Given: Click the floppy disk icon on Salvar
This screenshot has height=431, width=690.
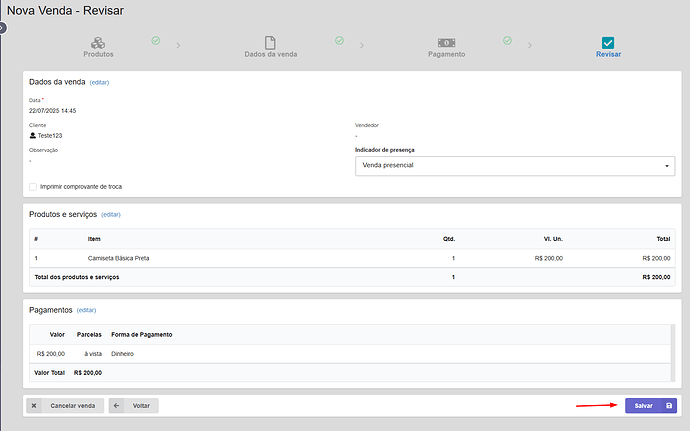Looking at the screenshot, I should click(x=669, y=406).
